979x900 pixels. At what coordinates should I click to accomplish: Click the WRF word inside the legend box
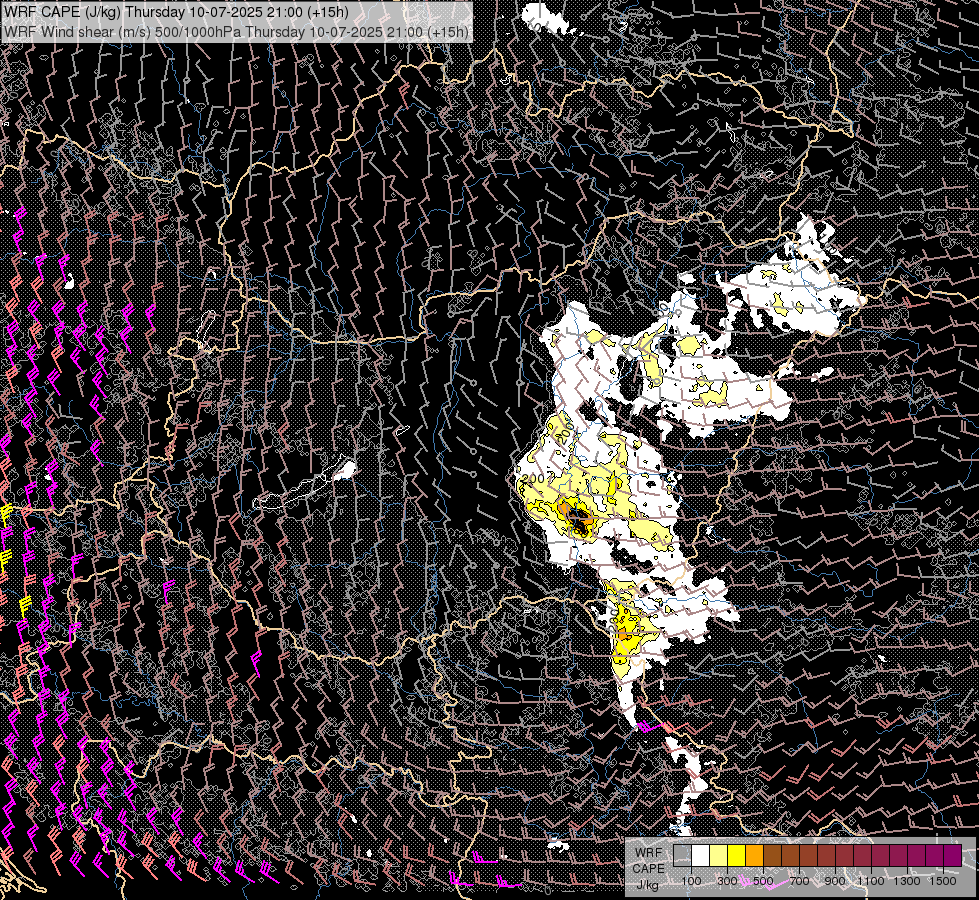(649, 853)
